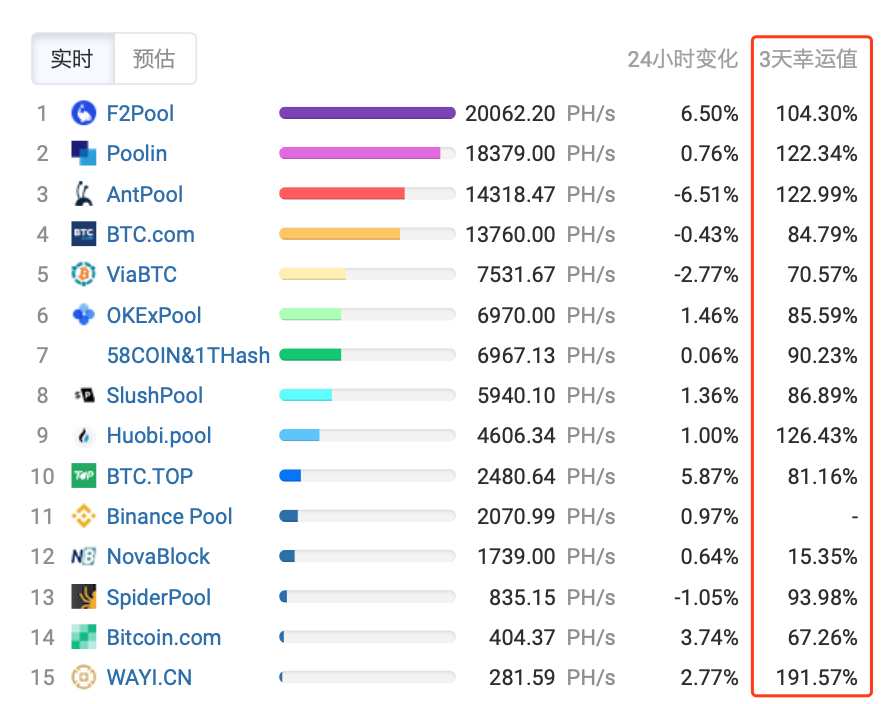
Task: Click the 3天幸运值 column header
Action: point(808,59)
